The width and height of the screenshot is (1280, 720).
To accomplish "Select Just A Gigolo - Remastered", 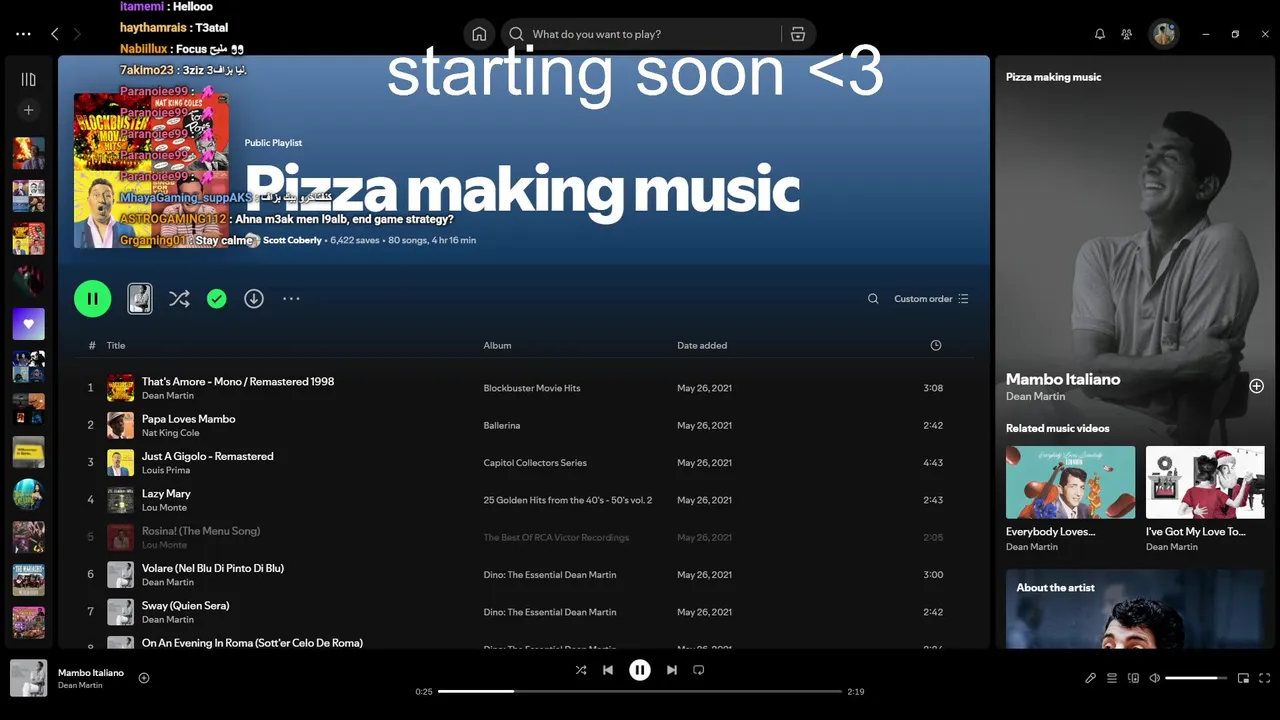I will (x=207, y=456).
